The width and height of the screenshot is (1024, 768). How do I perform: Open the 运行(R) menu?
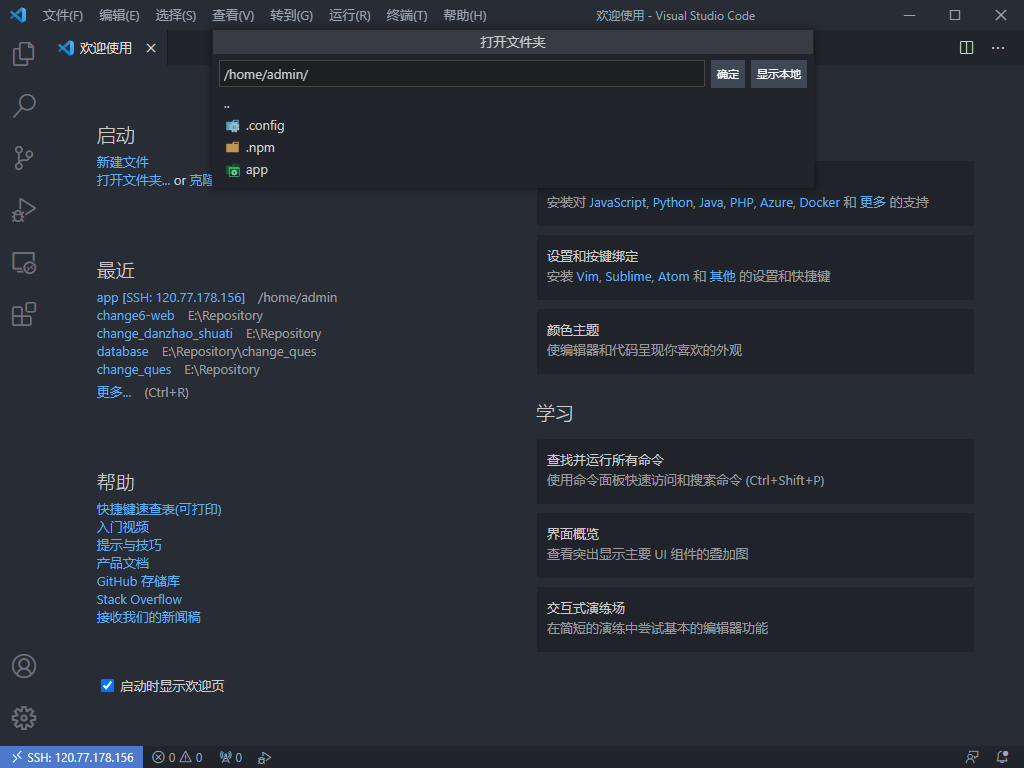click(x=349, y=16)
